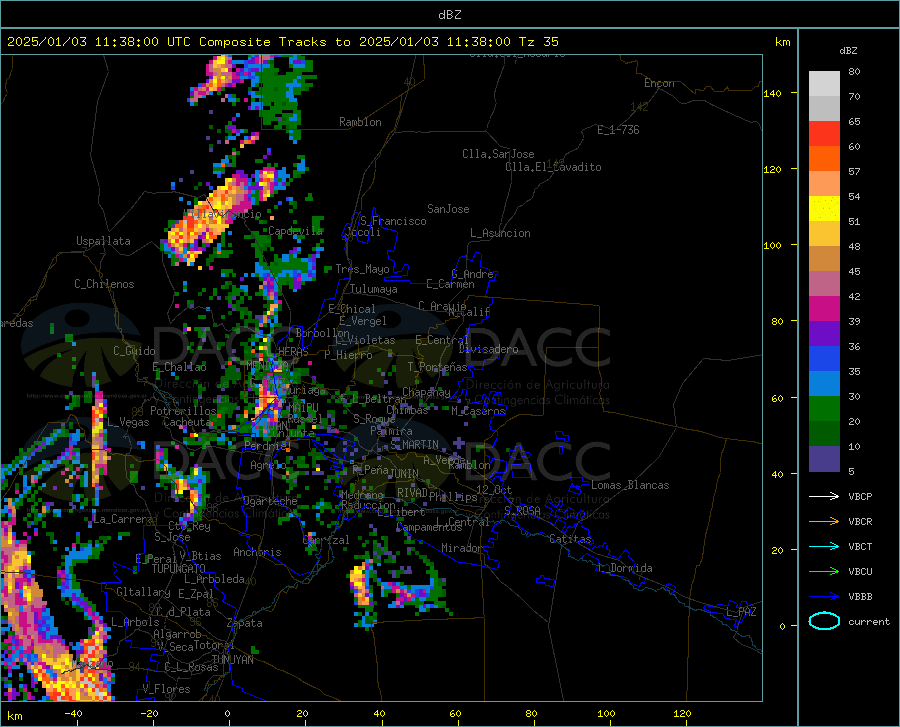Click the Clla.SanJose map label
Screen dimensions: 900x727
point(498,154)
